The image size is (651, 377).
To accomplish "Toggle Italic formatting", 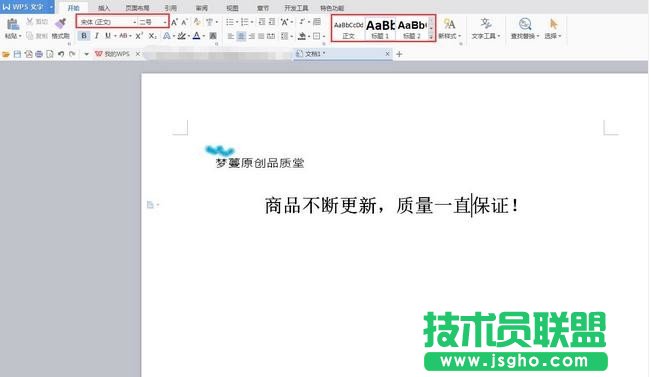I will 96,36.
